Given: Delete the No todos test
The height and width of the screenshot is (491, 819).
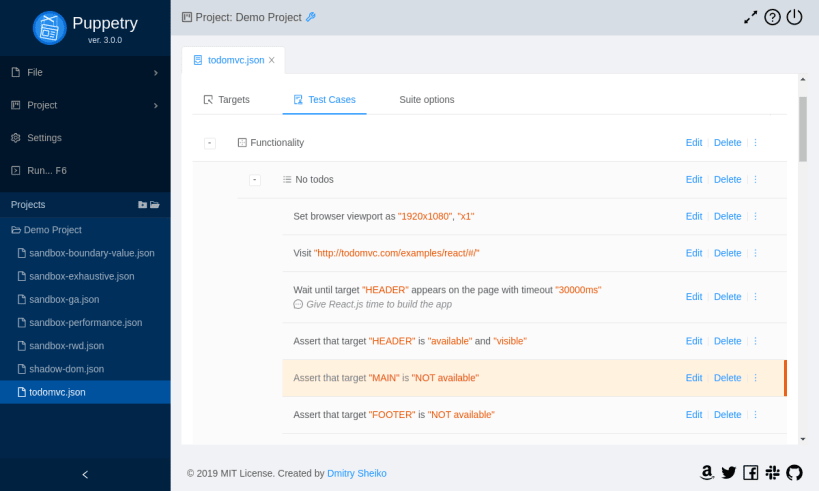Looking at the screenshot, I should (x=727, y=180).
